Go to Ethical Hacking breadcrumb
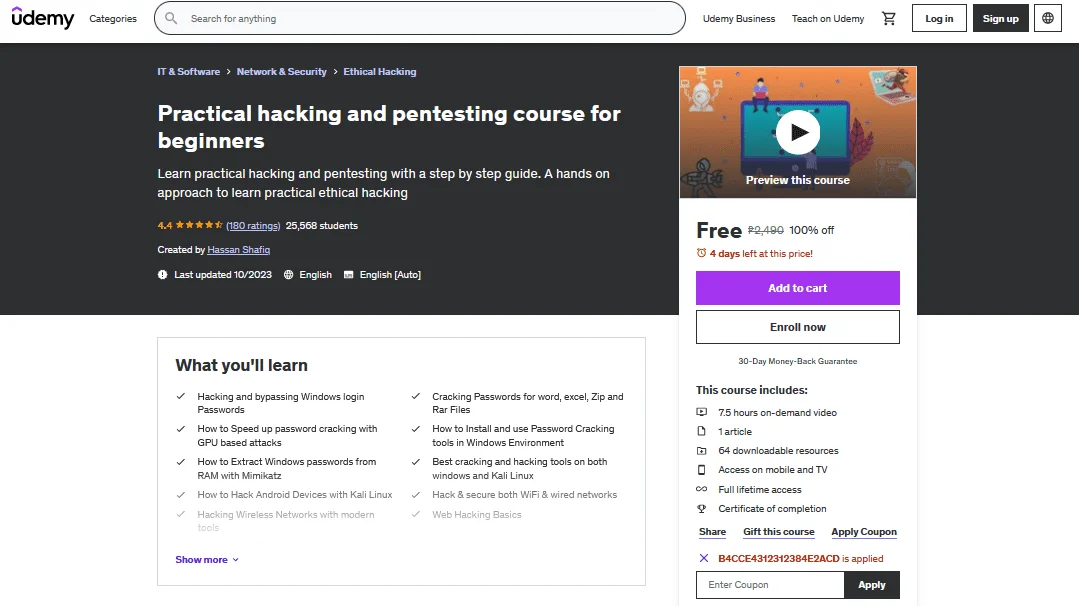 [380, 72]
